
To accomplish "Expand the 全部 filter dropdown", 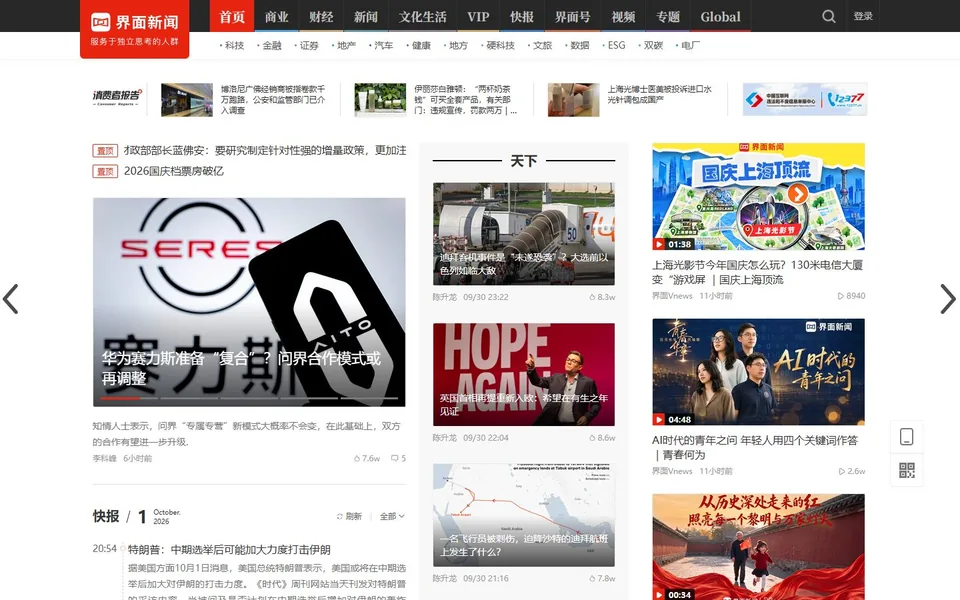I will (392, 516).
